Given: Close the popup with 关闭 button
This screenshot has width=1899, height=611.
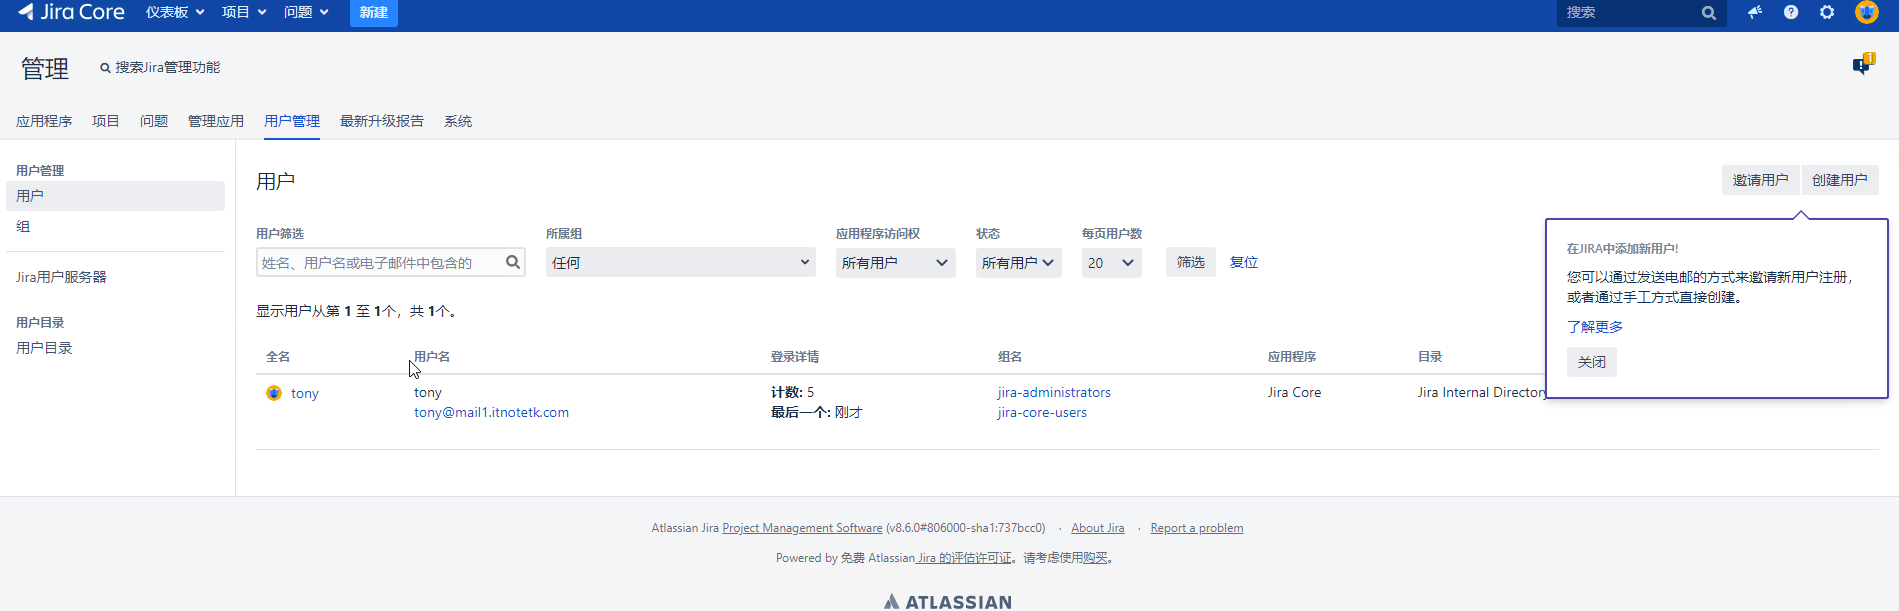Looking at the screenshot, I should pyautogui.click(x=1592, y=362).
